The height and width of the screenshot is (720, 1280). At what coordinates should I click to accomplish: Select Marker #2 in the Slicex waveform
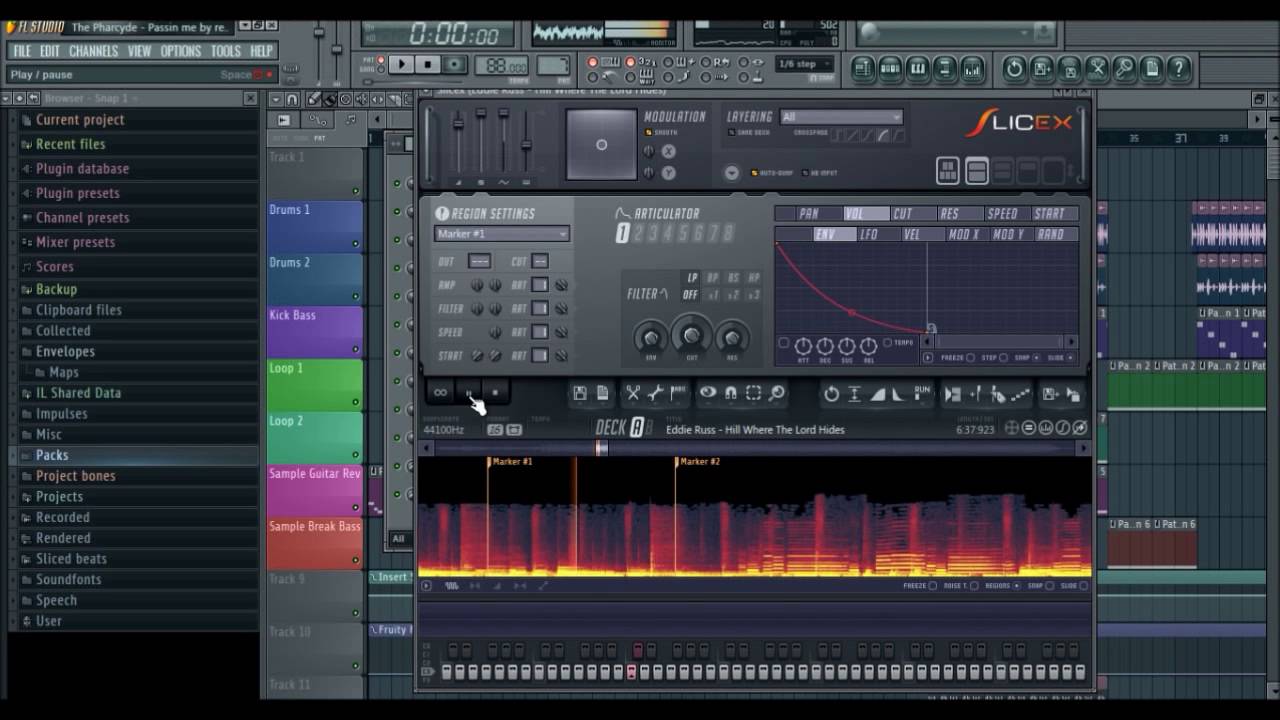pyautogui.click(x=699, y=462)
